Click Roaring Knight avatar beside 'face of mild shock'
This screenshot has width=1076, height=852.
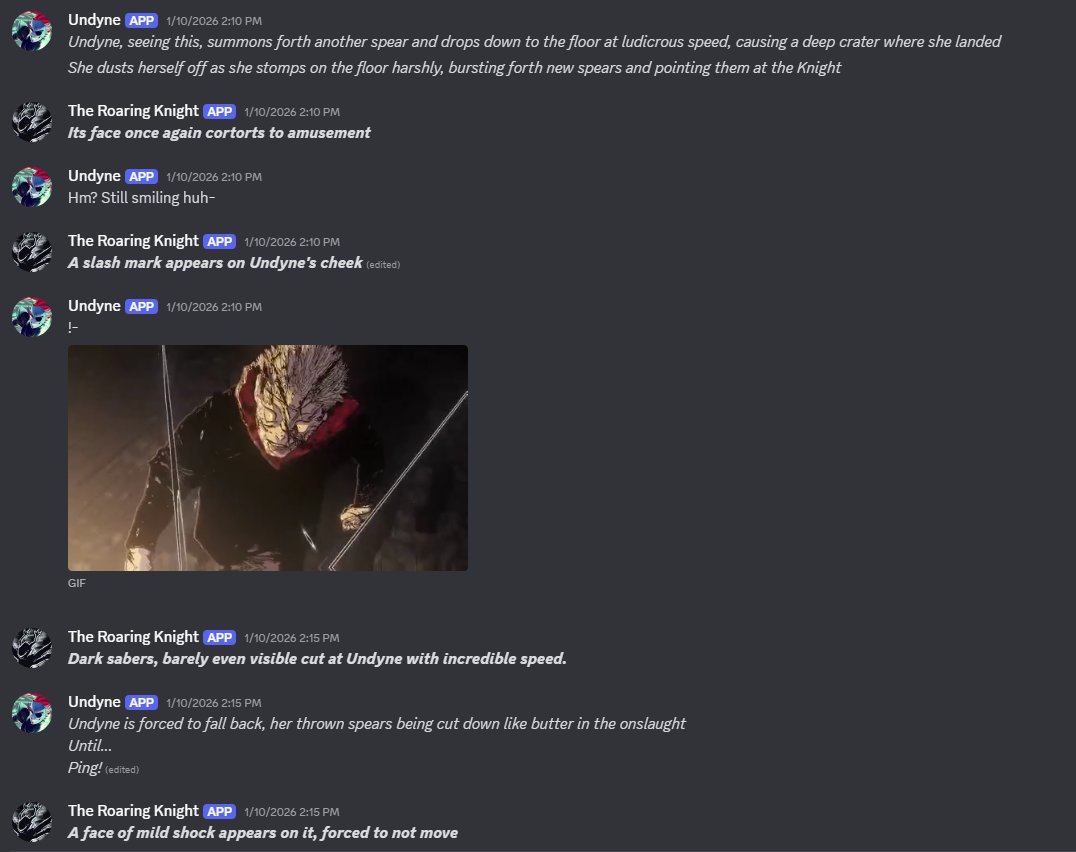(x=32, y=822)
